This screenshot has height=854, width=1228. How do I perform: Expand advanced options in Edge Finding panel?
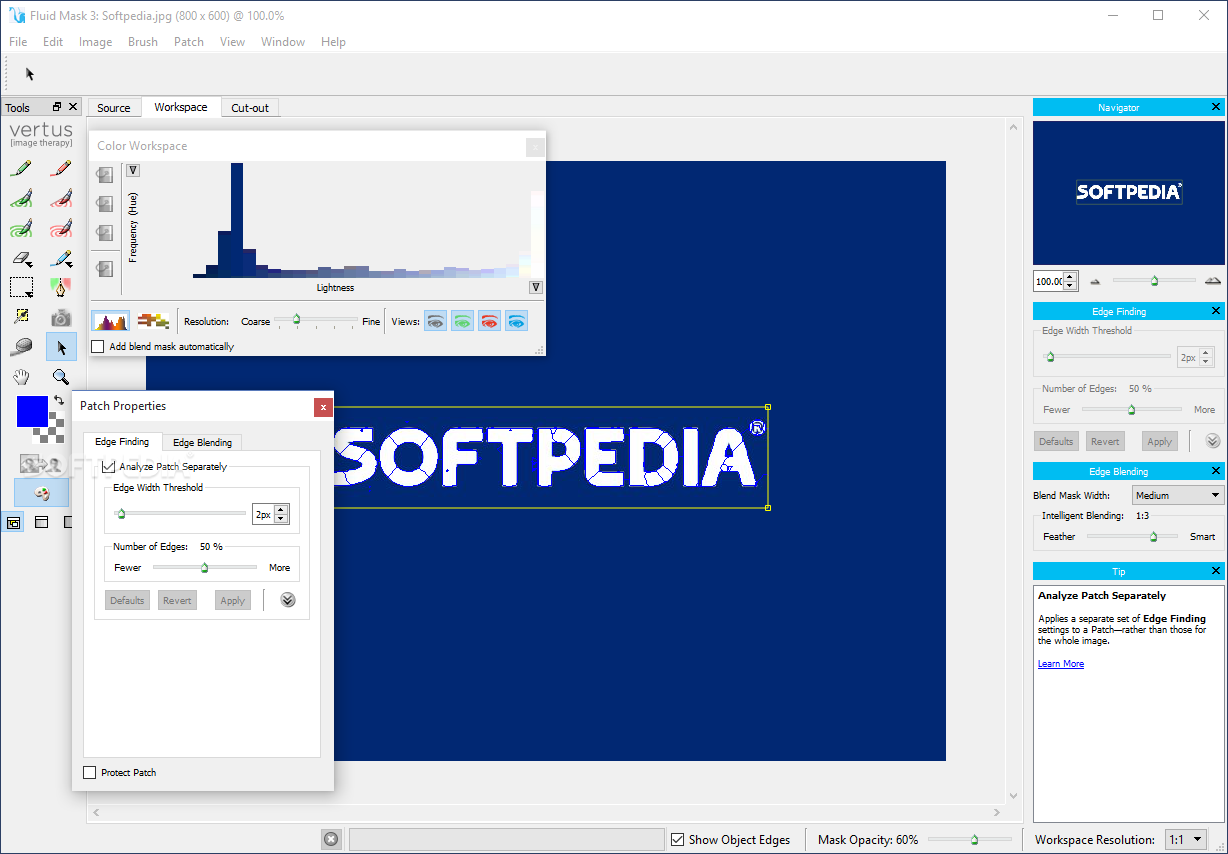coord(1213,441)
